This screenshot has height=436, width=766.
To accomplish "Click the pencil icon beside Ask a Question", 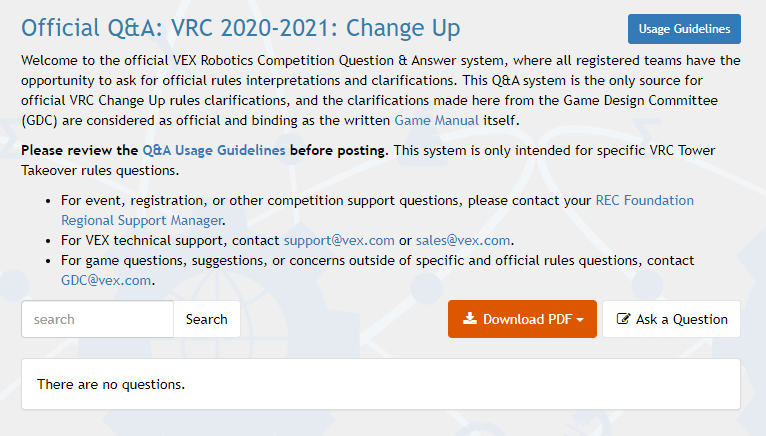I will (x=624, y=320).
